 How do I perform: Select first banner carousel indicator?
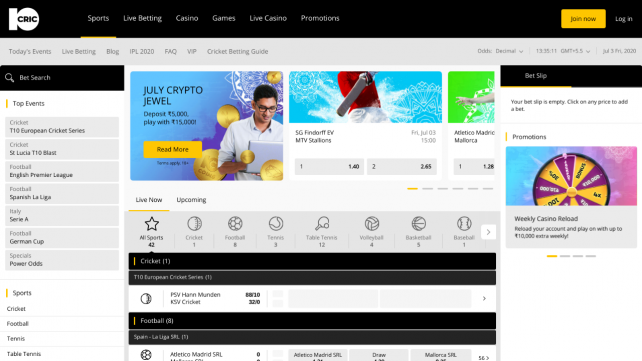[412, 189]
